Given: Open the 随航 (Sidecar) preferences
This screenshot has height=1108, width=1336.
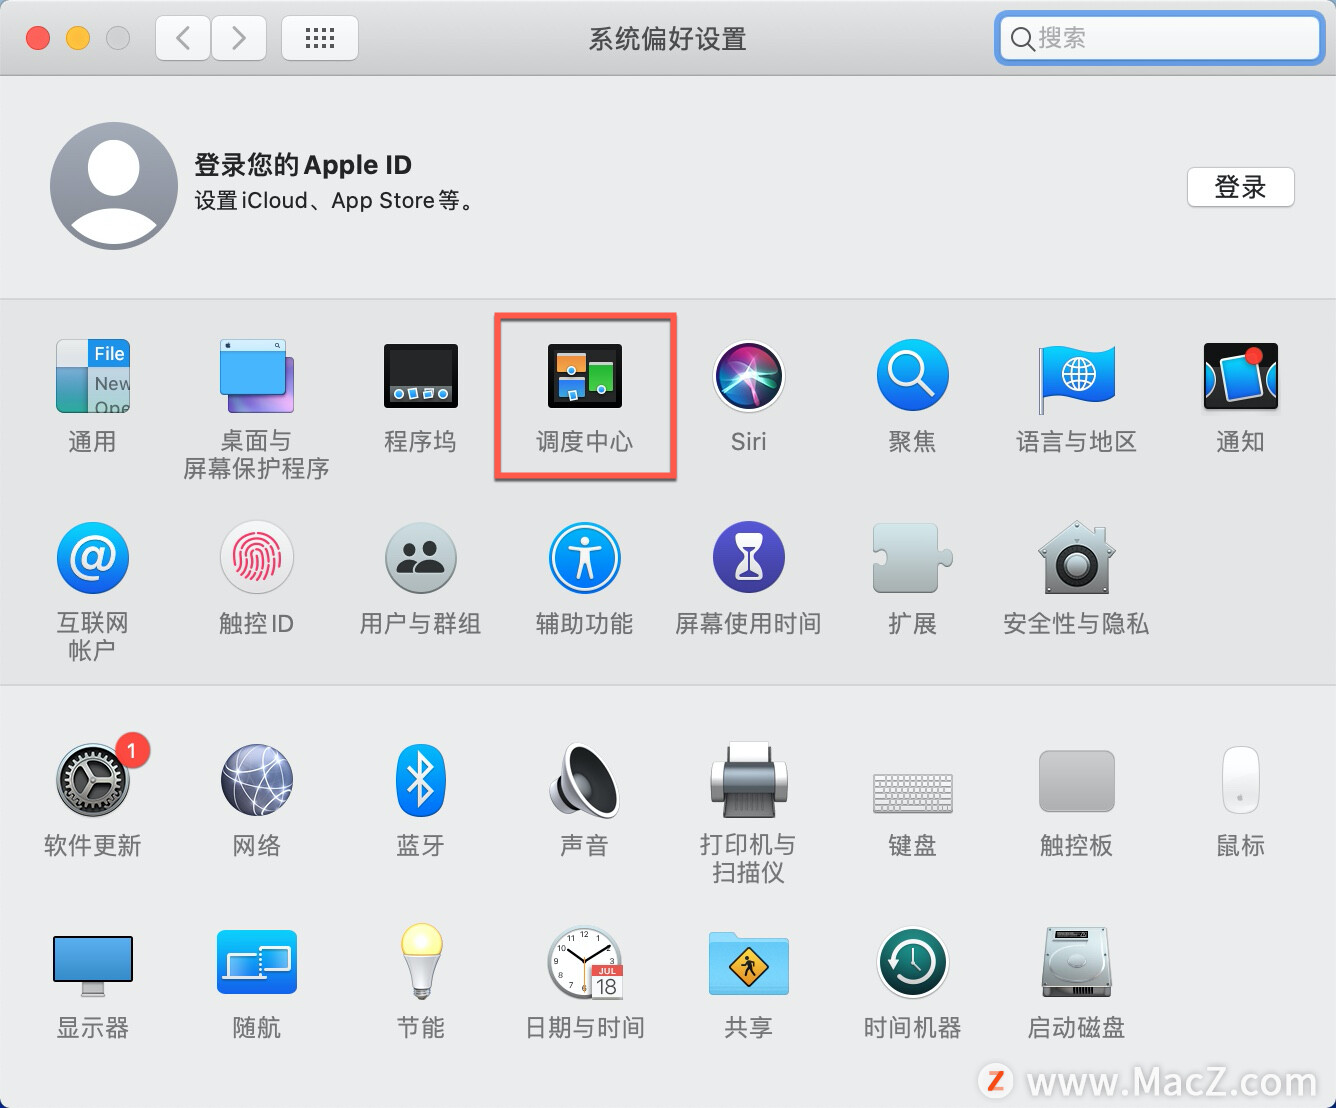Looking at the screenshot, I should coord(256,962).
